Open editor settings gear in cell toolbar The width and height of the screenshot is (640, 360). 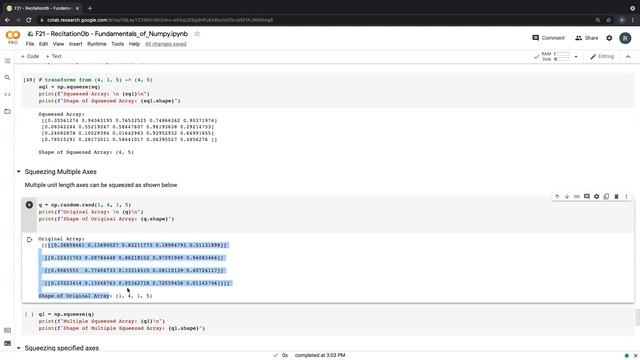[596, 197]
